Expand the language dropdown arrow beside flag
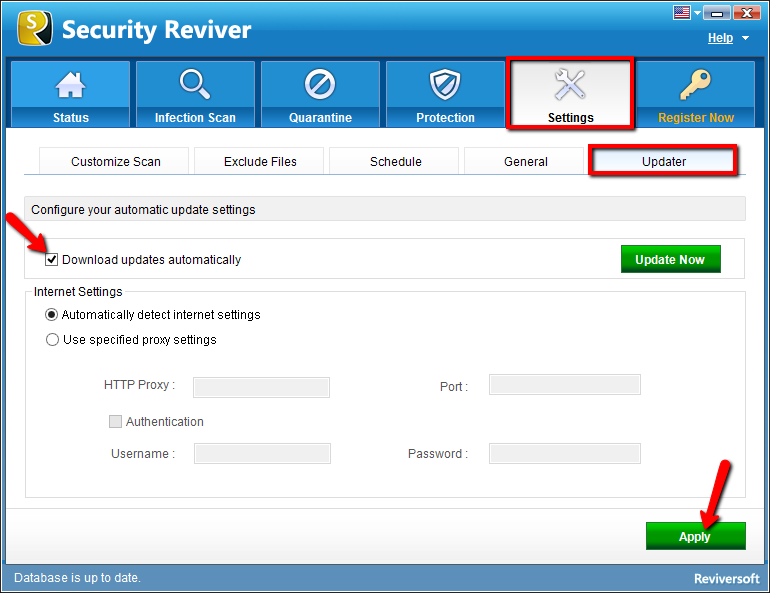 pyautogui.click(x=697, y=13)
